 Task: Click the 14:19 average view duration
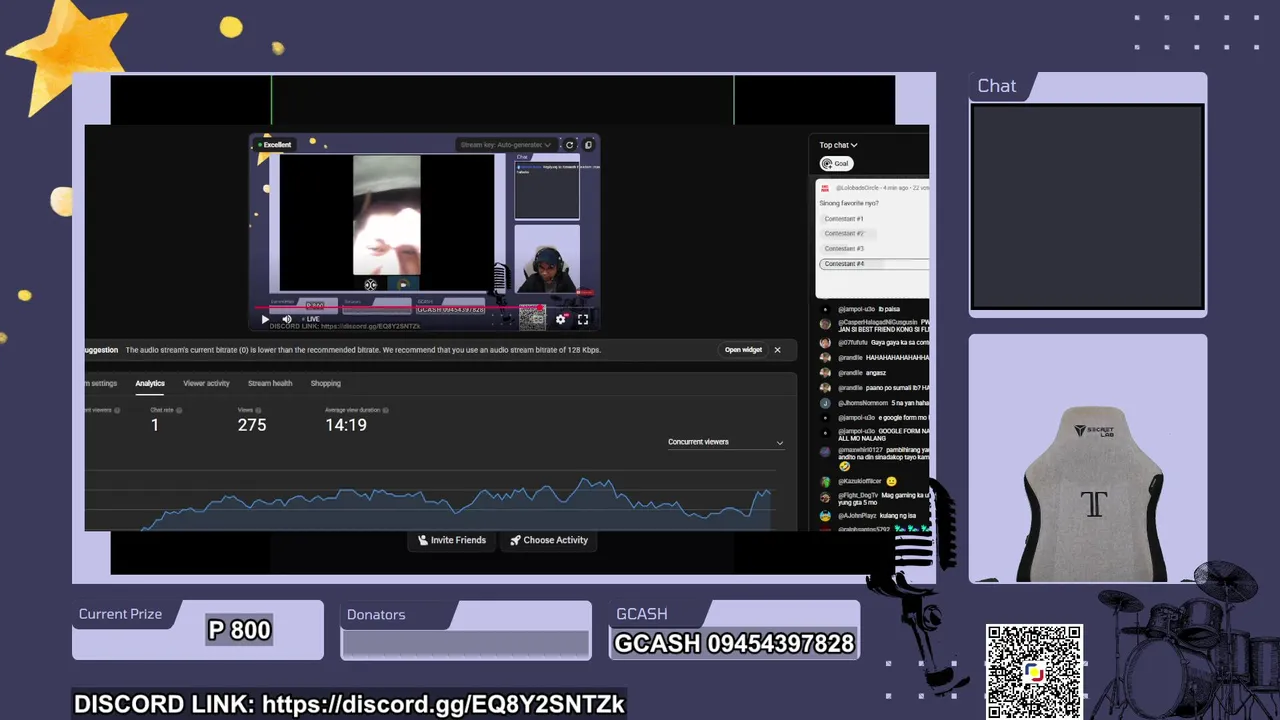[346, 425]
